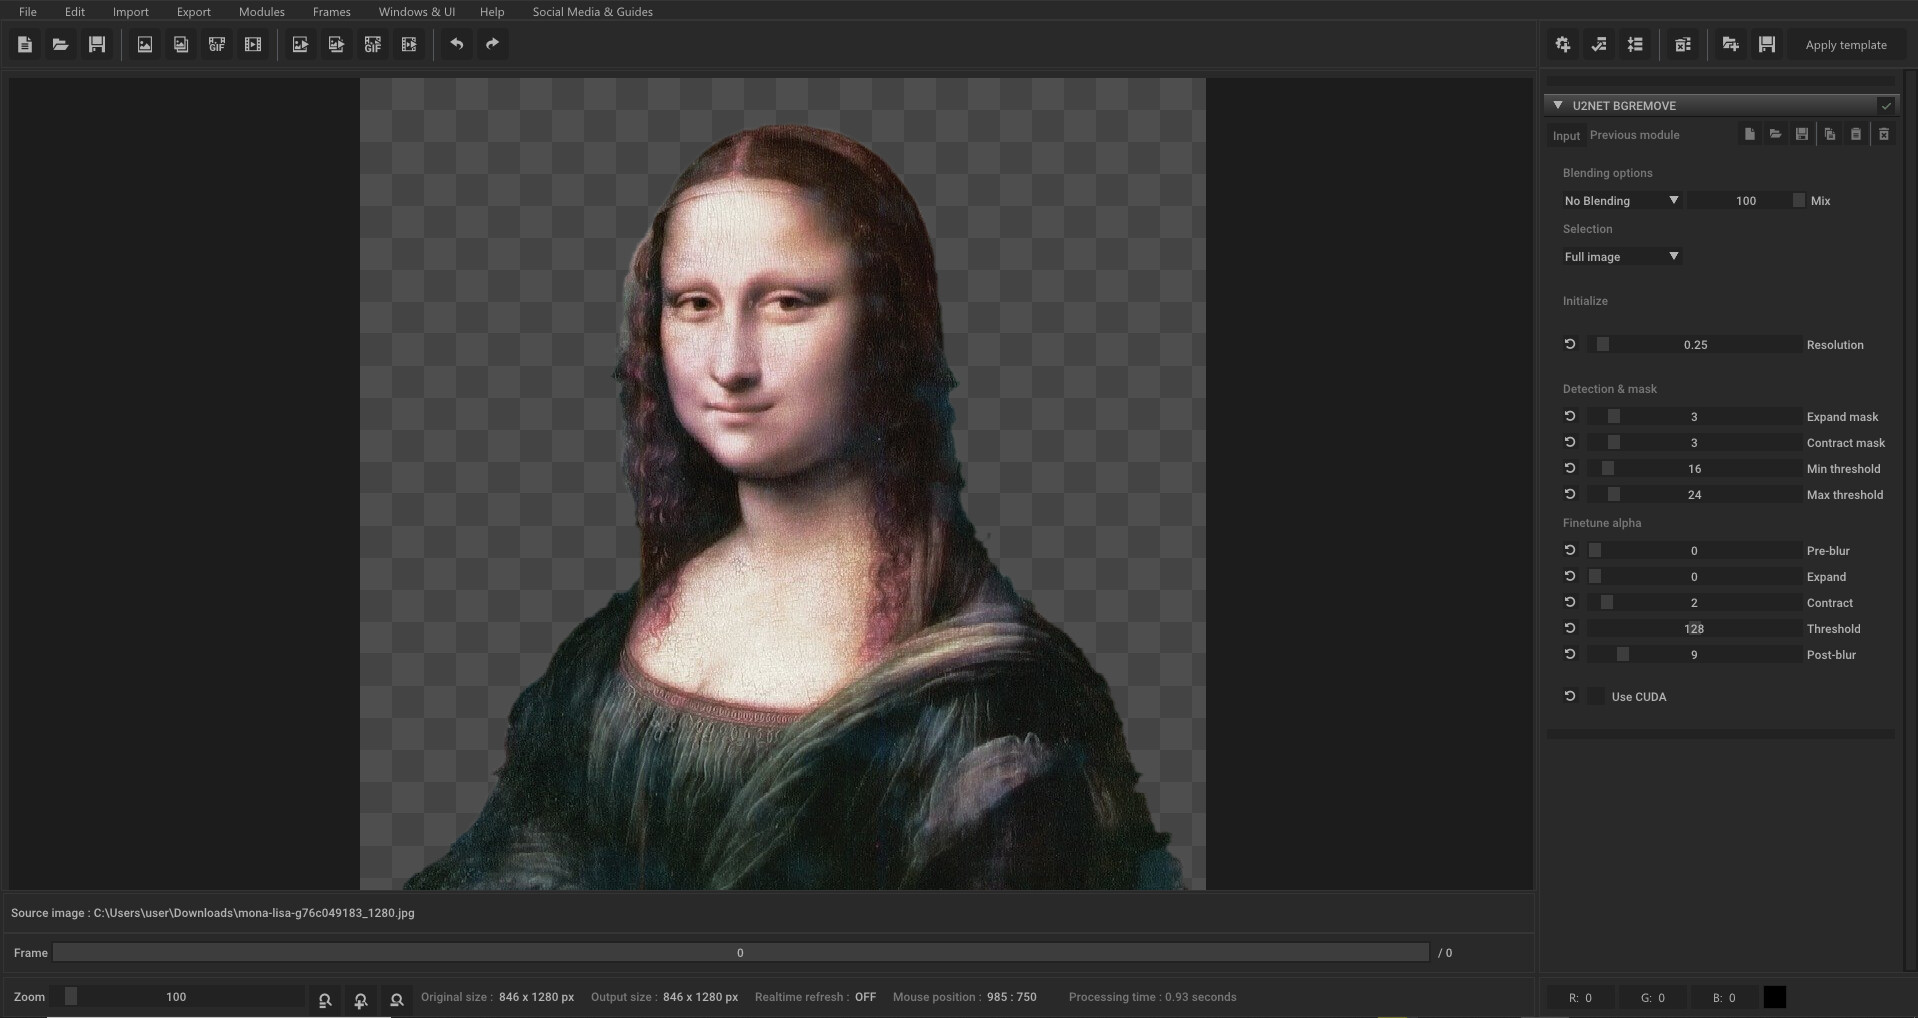Click the Post-blur slider
Screen dimensions: 1918x1018
[x=1694, y=655]
